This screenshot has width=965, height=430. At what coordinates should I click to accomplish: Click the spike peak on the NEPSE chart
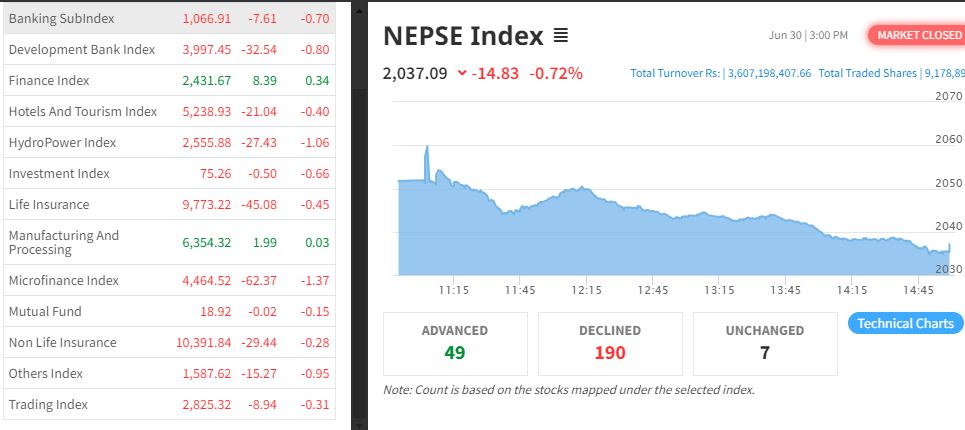tap(427, 147)
